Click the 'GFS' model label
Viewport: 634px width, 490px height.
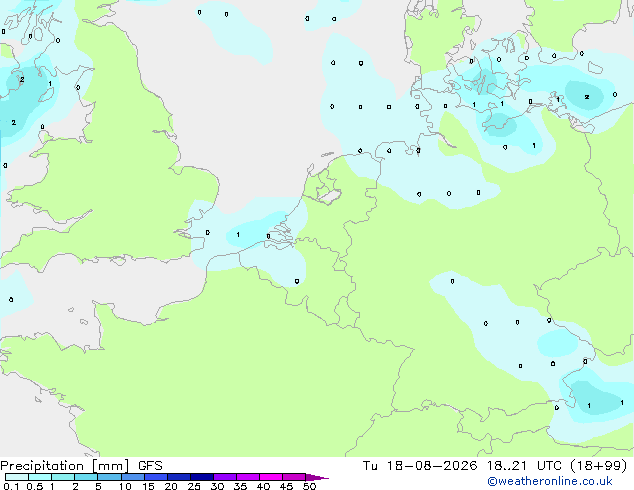pyautogui.click(x=150, y=466)
